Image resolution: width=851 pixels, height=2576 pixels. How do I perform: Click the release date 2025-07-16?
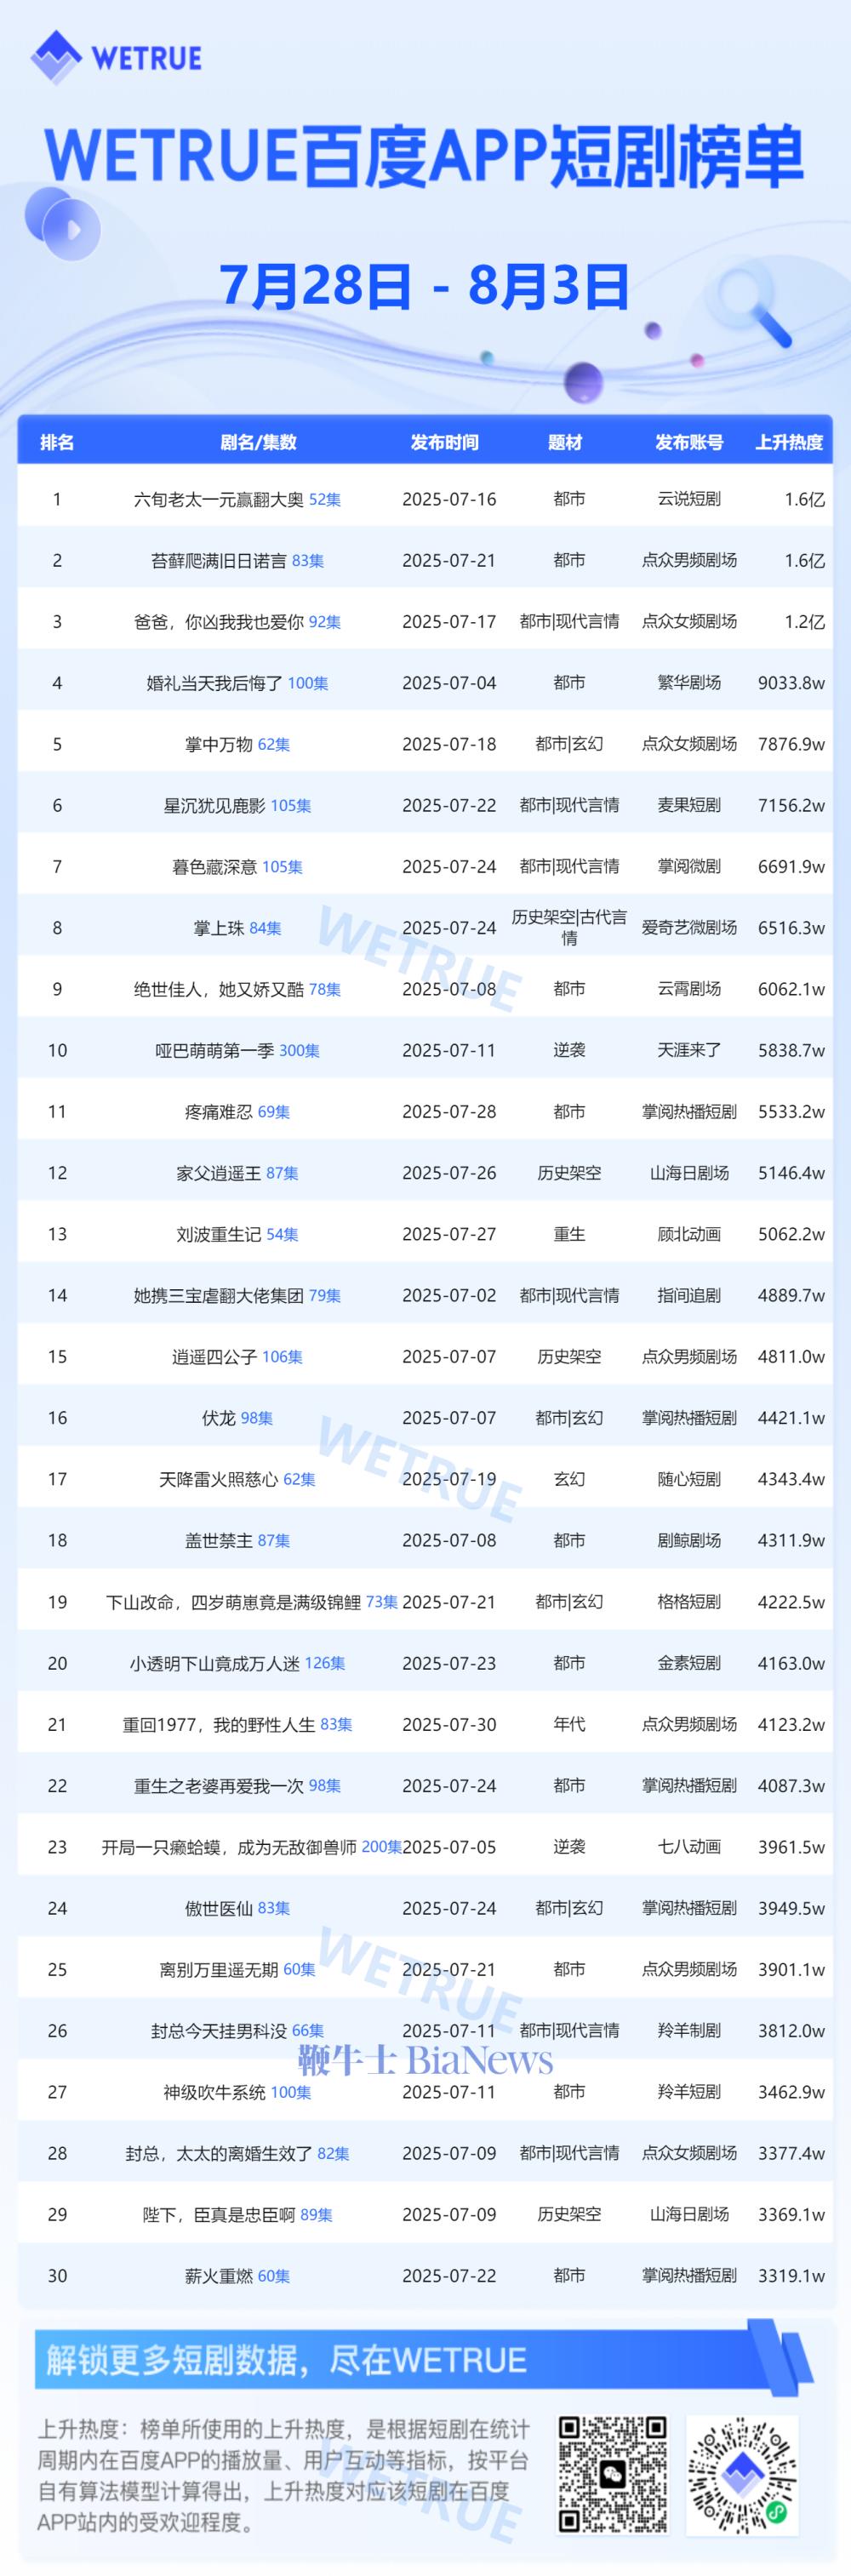[449, 499]
